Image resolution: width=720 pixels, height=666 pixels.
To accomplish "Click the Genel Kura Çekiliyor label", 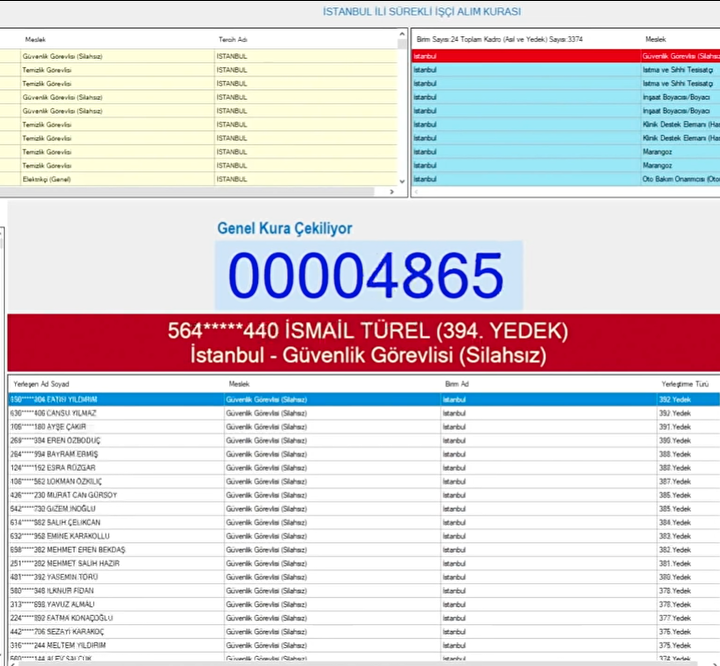I will point(285,228).
